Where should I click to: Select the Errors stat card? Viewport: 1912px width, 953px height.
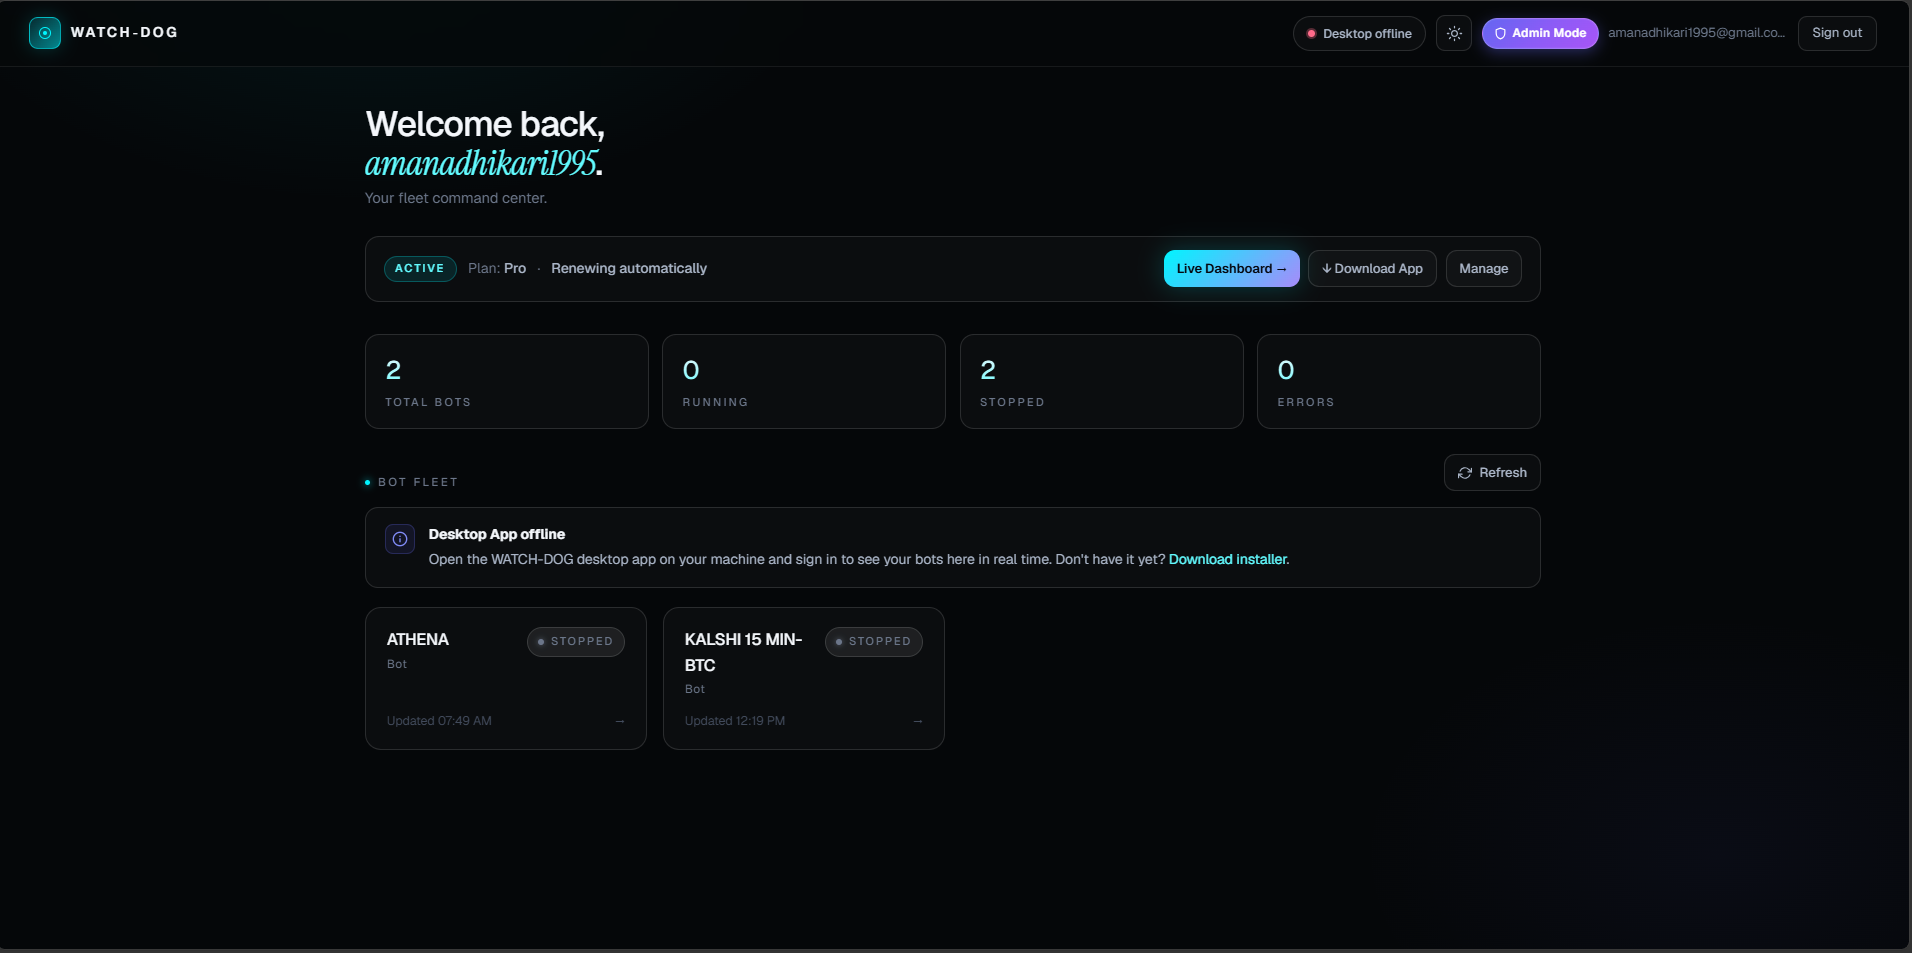click(x=1399, y=381)
